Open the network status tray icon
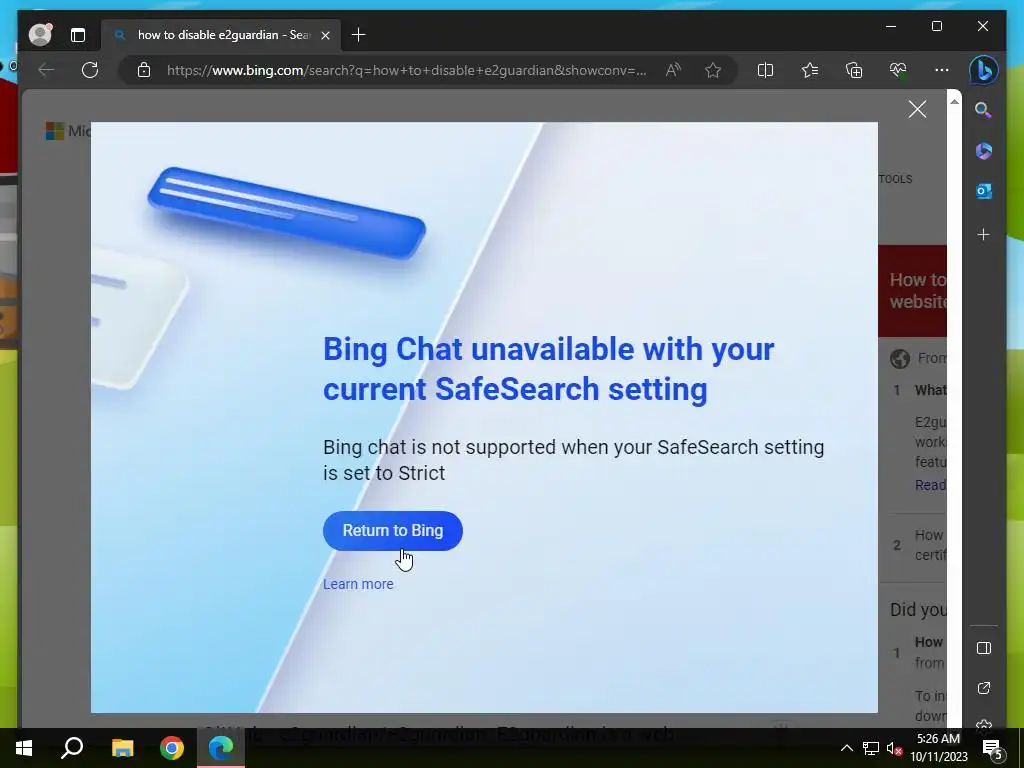 pos(871,748)
